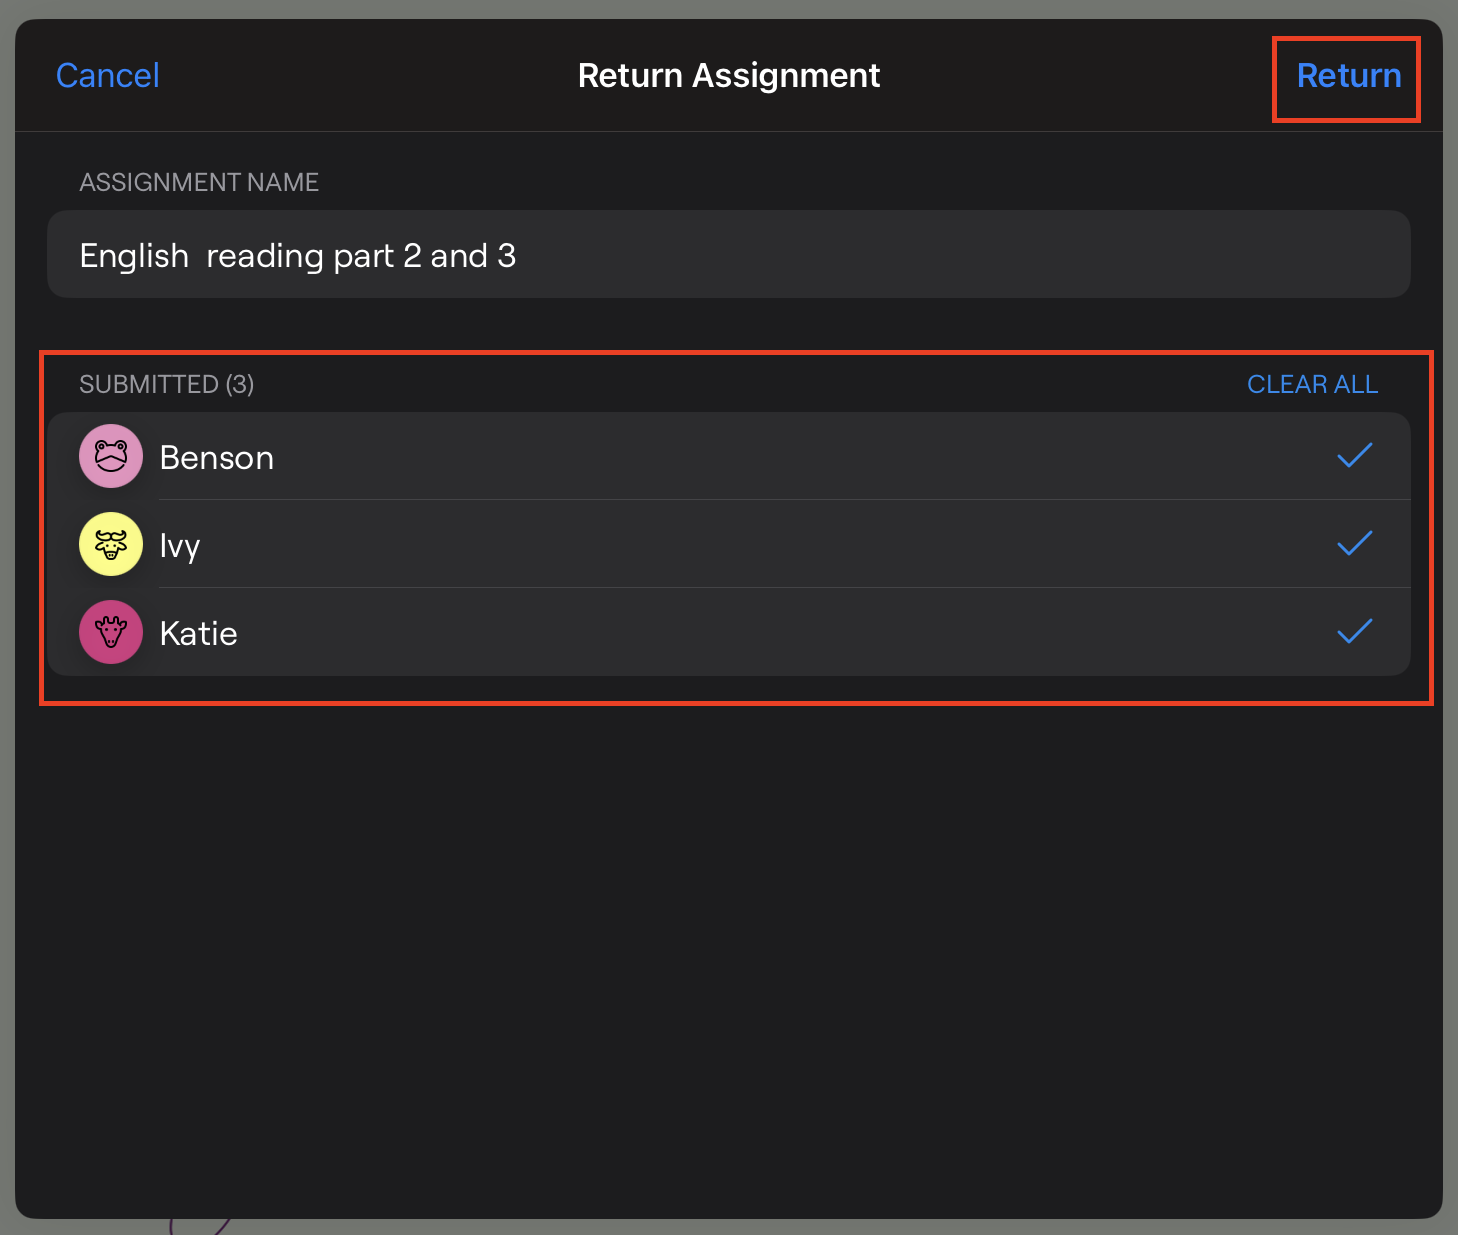Select the student name Benson
Image resolution: width=1458 pixels, height=1235 pixels.
pyautogui.click(x=217, y=458)
